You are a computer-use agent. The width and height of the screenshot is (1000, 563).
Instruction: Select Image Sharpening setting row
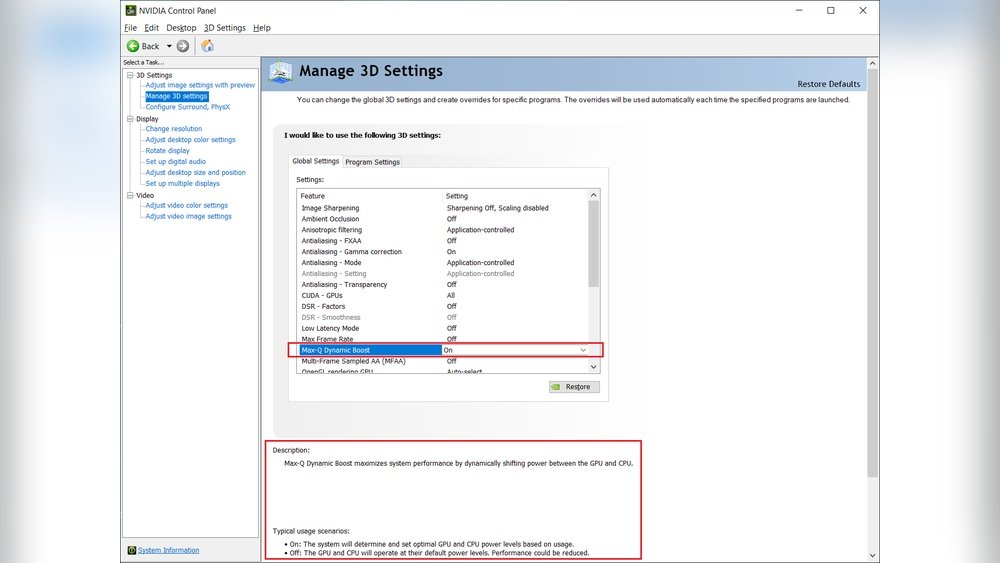click(443, 208)
